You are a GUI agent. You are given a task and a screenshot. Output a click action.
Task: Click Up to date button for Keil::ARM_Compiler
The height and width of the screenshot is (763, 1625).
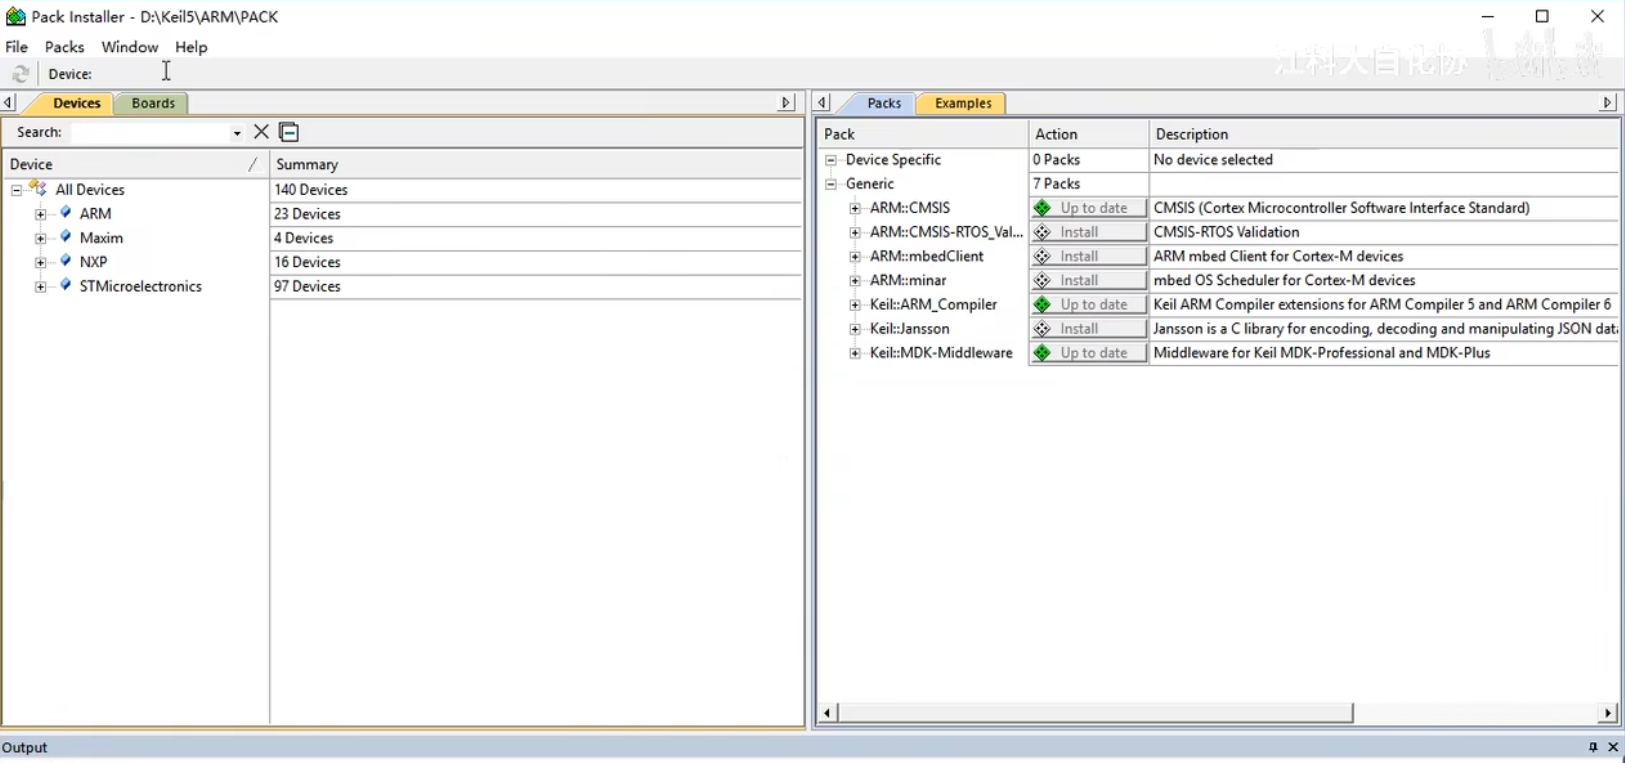(1088, 304)
